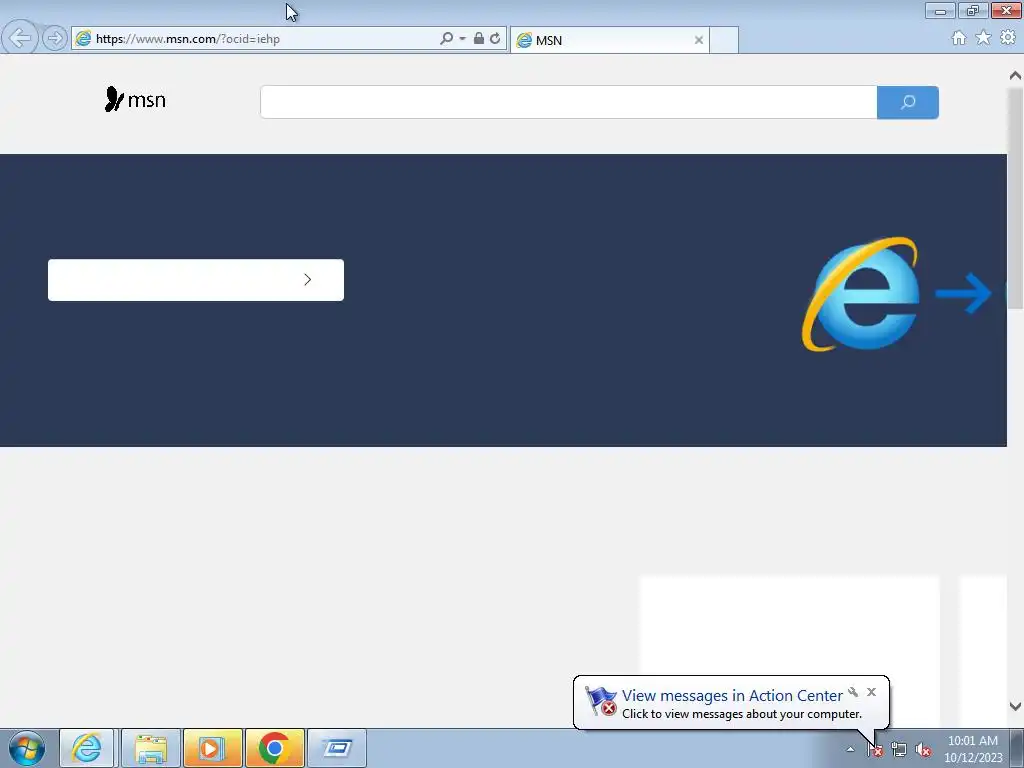Screen dimensions: 1024x768
Task: Go back with the browser Back arrow
Action: pyautogui.click(x=20, y=39)
